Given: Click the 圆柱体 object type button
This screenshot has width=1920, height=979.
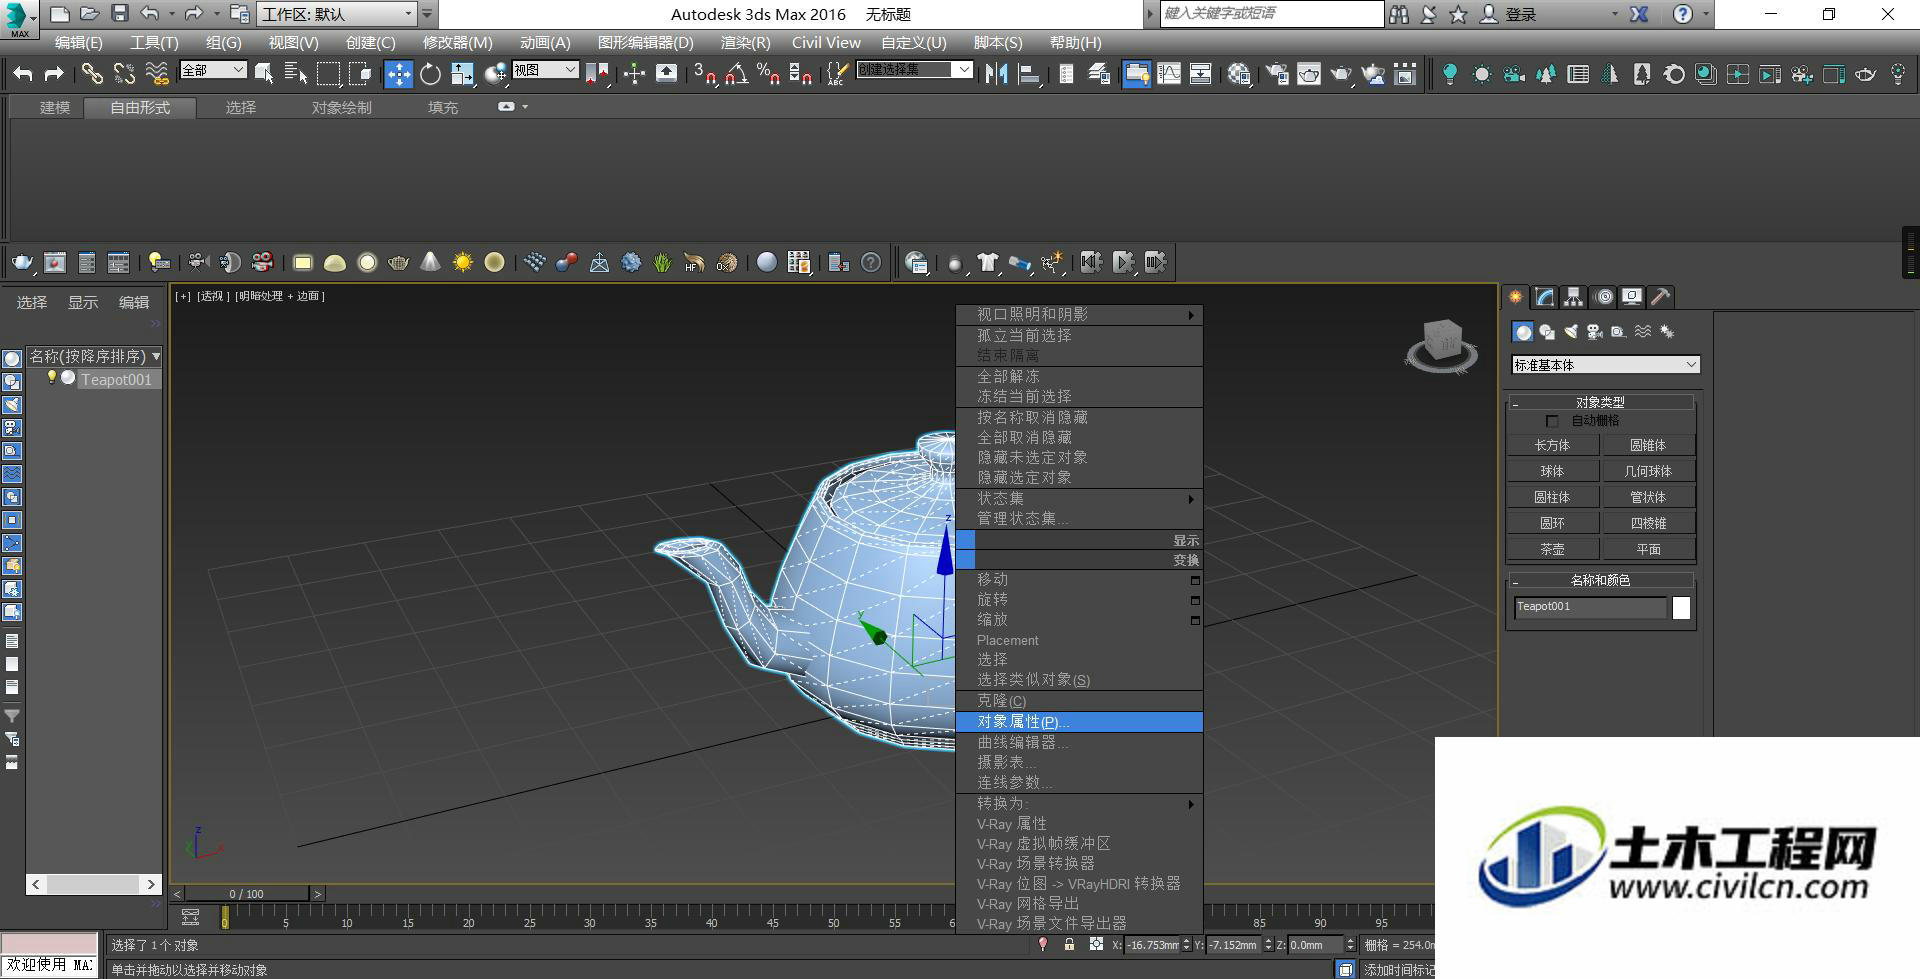Looking at the screenshot, I should (x=1552, y=497).
